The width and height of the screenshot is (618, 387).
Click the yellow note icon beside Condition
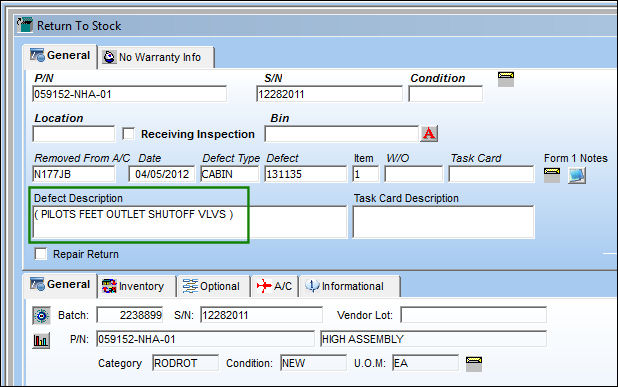[x=506, y=79]
